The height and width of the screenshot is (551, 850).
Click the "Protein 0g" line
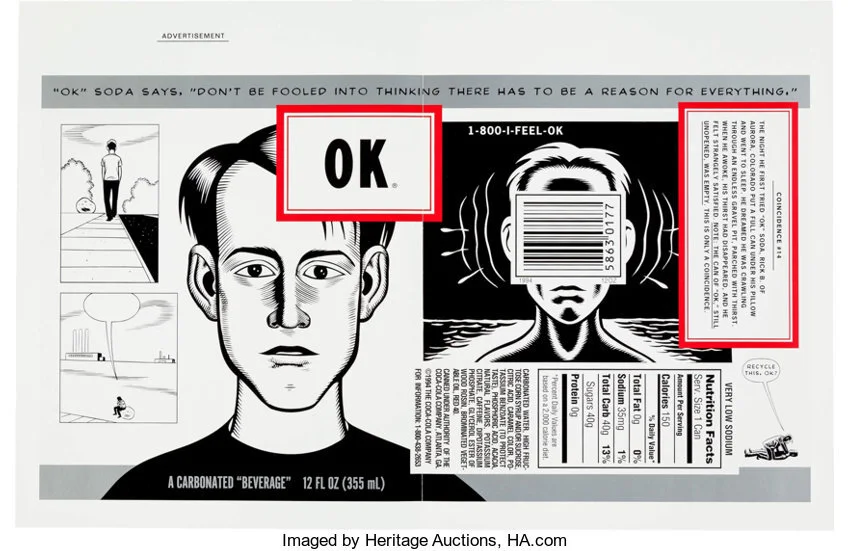[575, 395]
